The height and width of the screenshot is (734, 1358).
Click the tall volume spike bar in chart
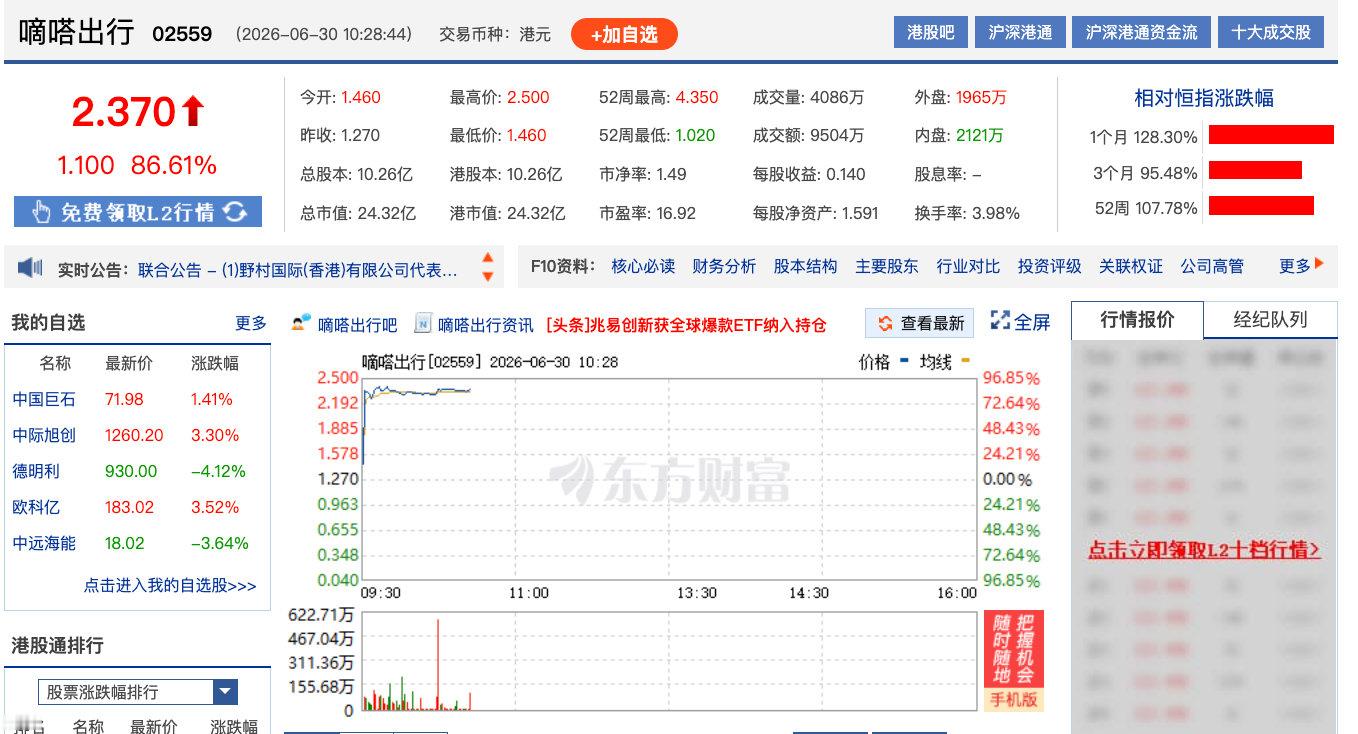(x=438, y=665)
